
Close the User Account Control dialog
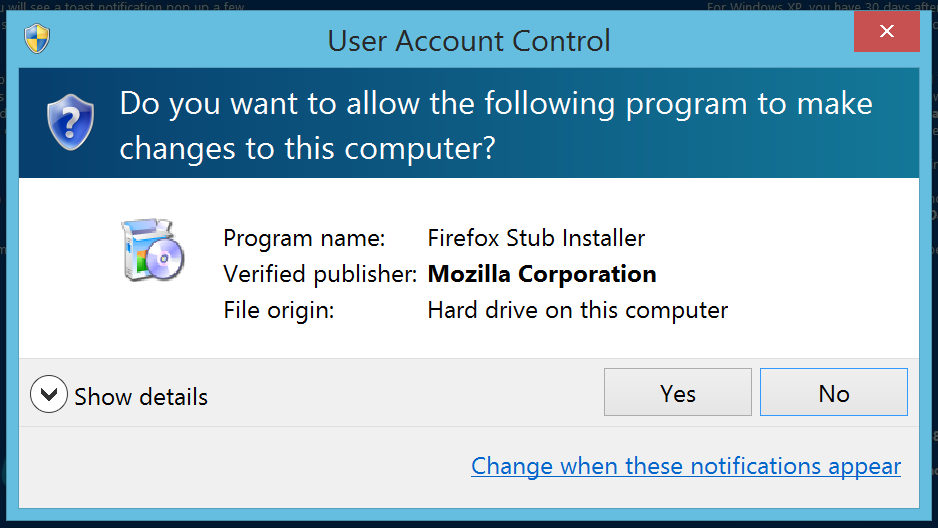coord(886,32)
